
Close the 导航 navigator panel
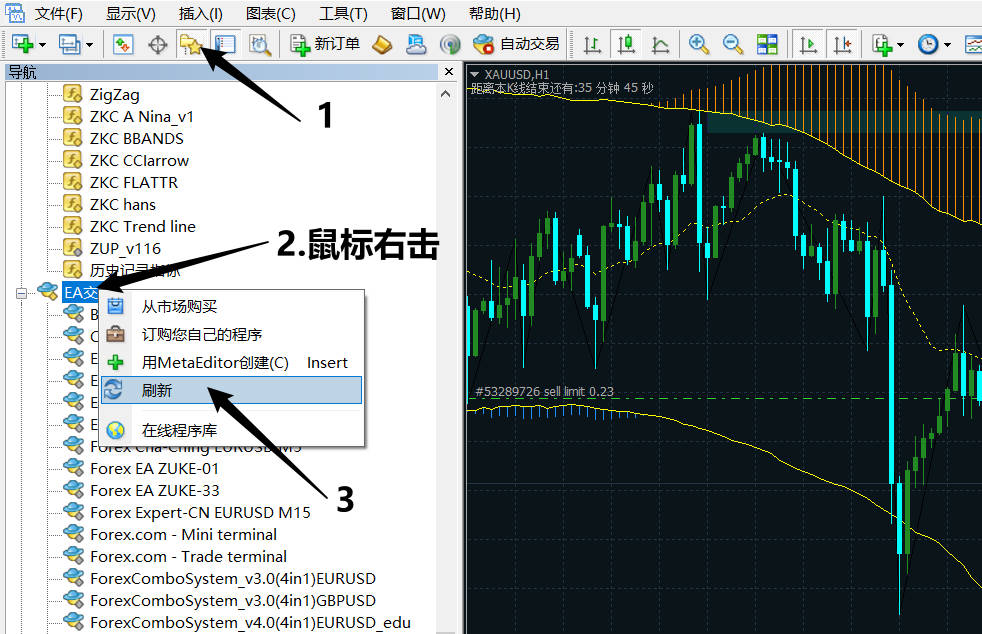coord(448,72)
